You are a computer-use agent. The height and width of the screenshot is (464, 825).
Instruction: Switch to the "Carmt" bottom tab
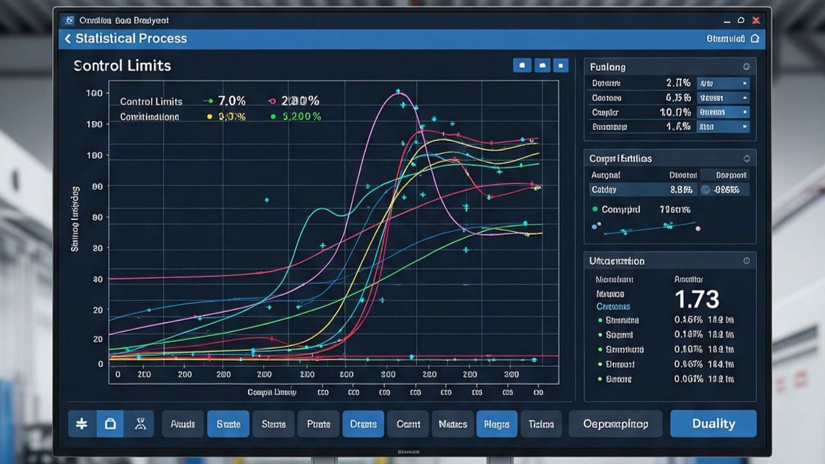click(x=408, y=423)
